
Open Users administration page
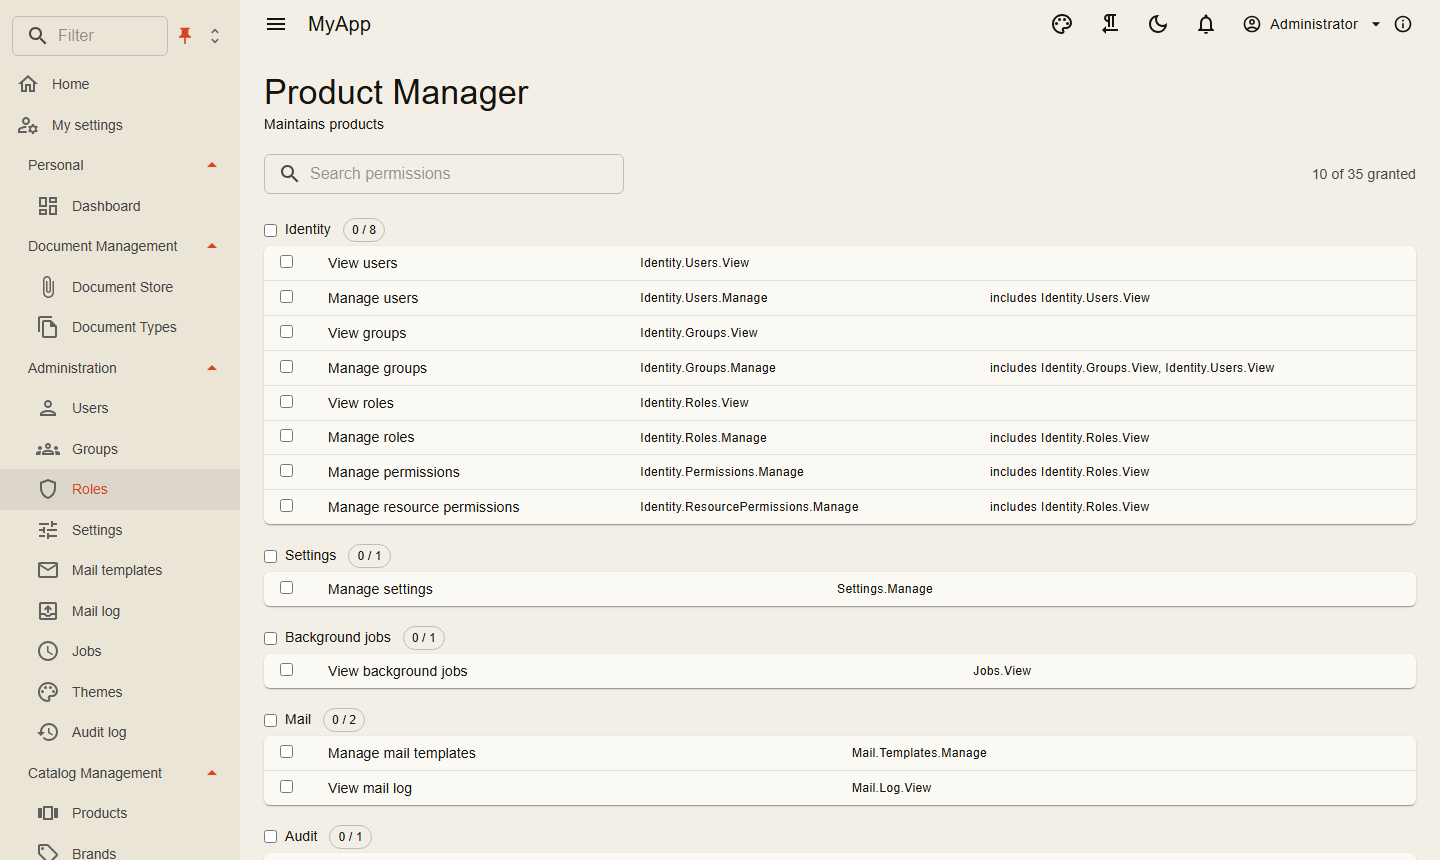pyautogui.click(x=120, y=408)
